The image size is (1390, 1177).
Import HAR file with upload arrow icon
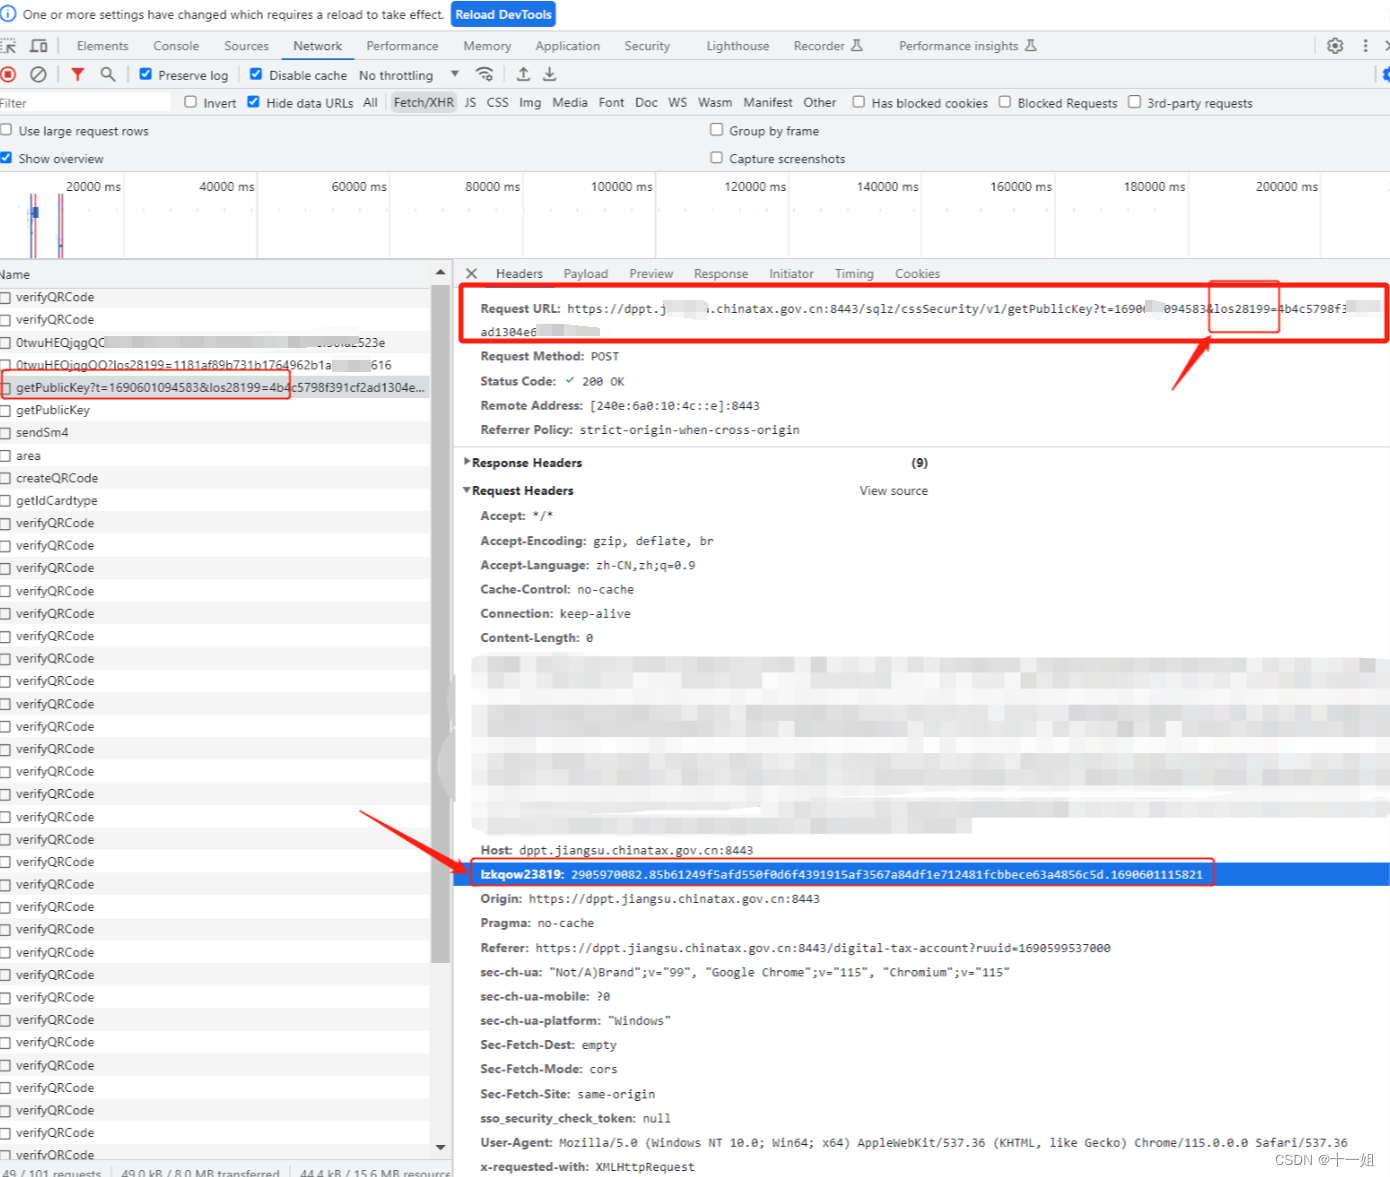point(523,74)
